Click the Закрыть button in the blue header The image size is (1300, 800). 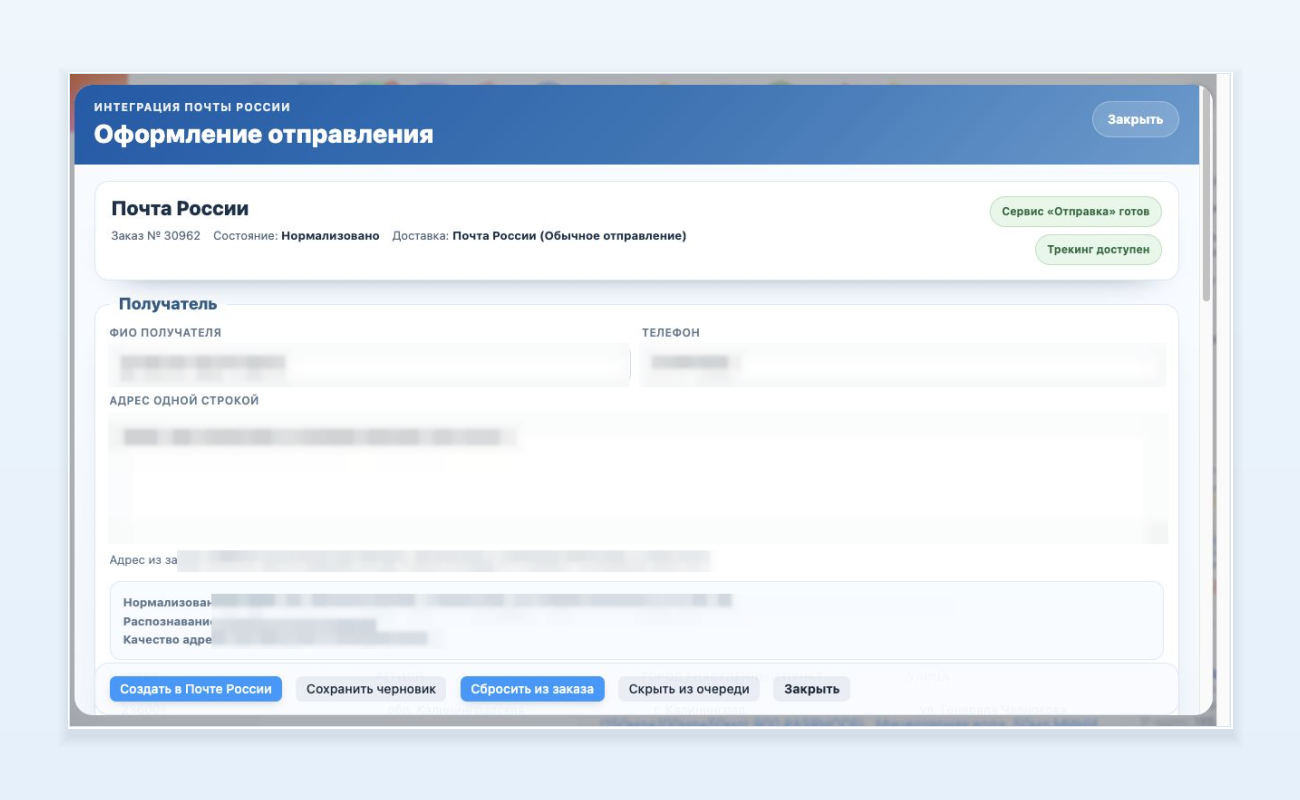point(1135,119)
